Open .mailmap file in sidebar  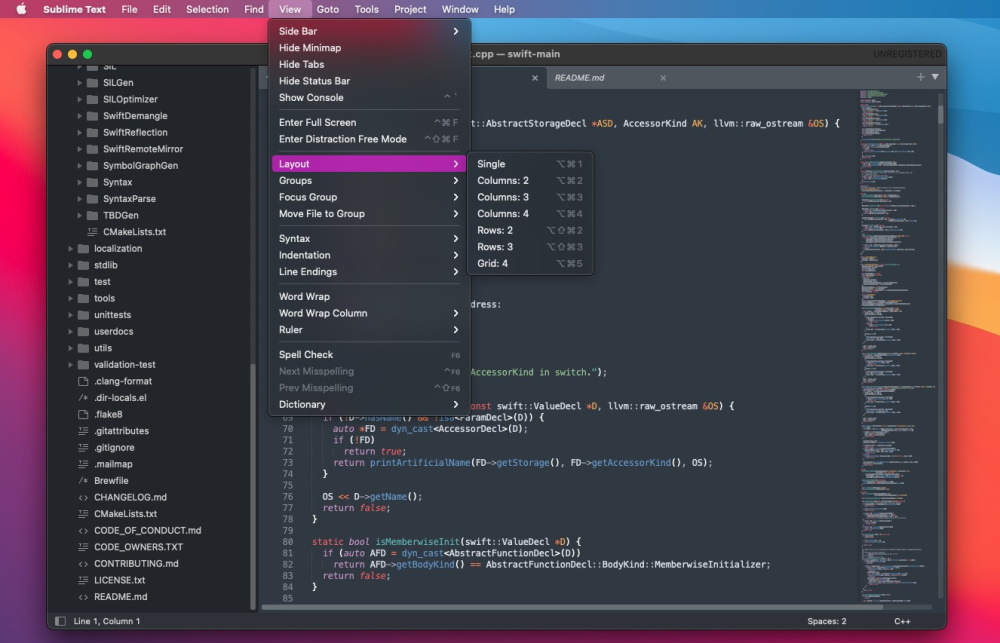[x=114, y=464]
